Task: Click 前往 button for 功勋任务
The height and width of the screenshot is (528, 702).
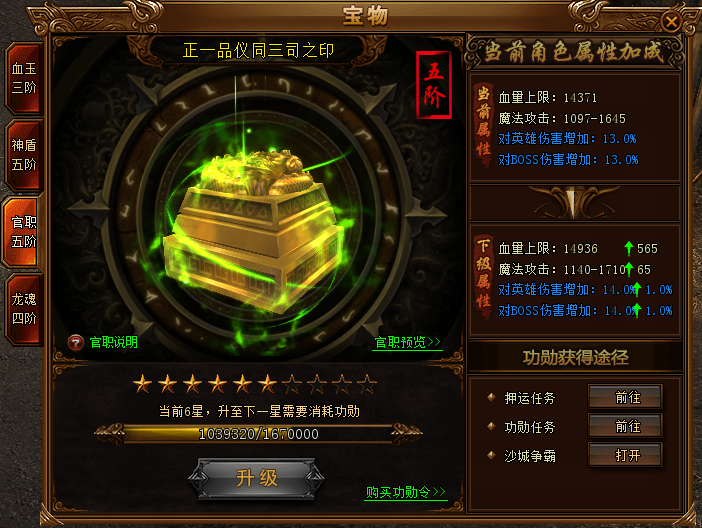Action: [x=625, y=426]
